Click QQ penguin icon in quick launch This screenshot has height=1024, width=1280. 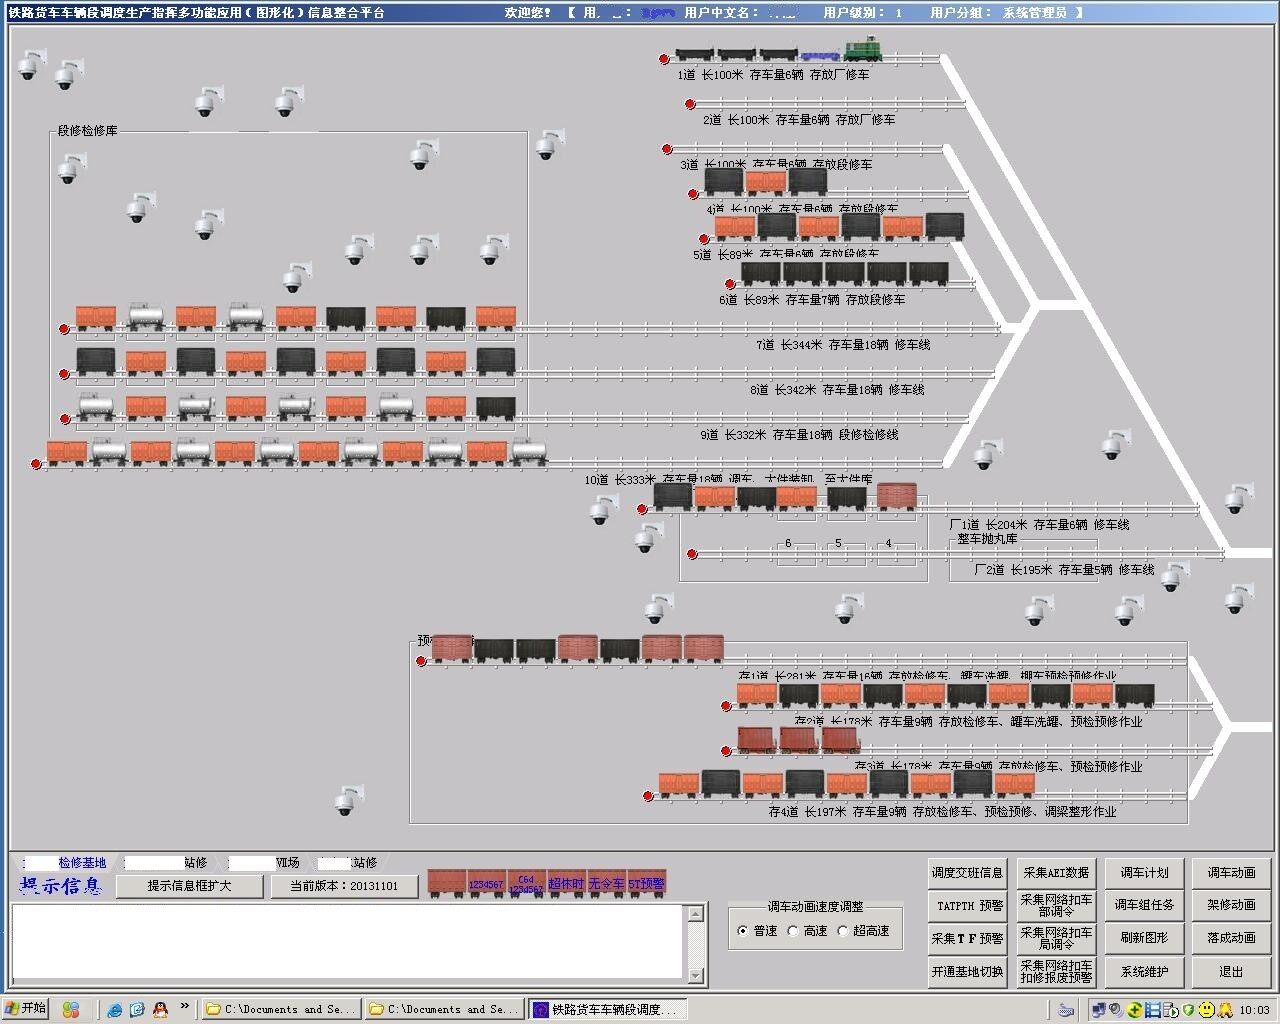click(160, 1010)
